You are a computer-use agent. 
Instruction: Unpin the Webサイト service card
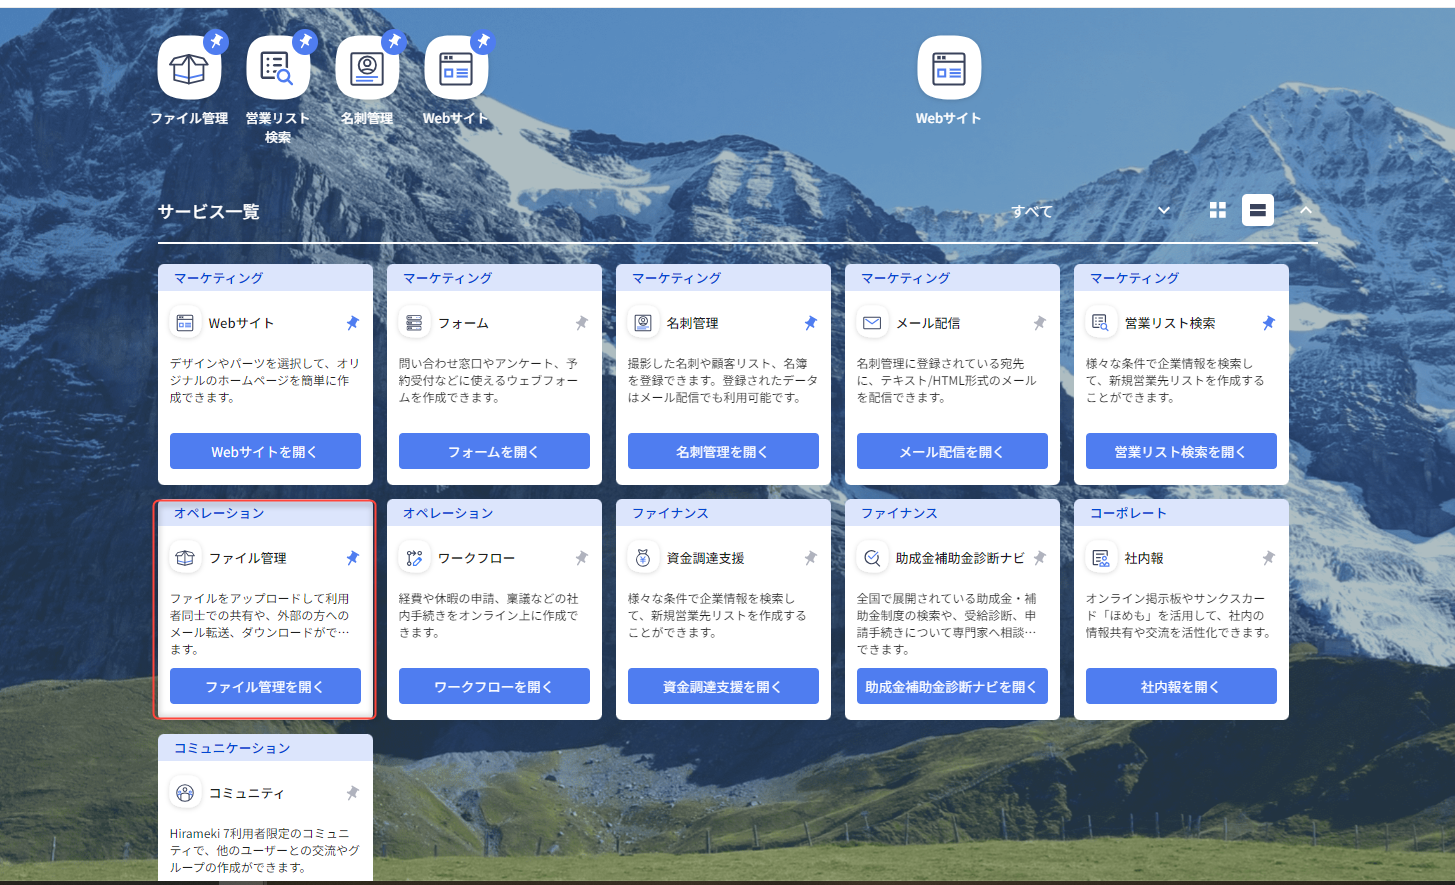[x=352, y=323]
